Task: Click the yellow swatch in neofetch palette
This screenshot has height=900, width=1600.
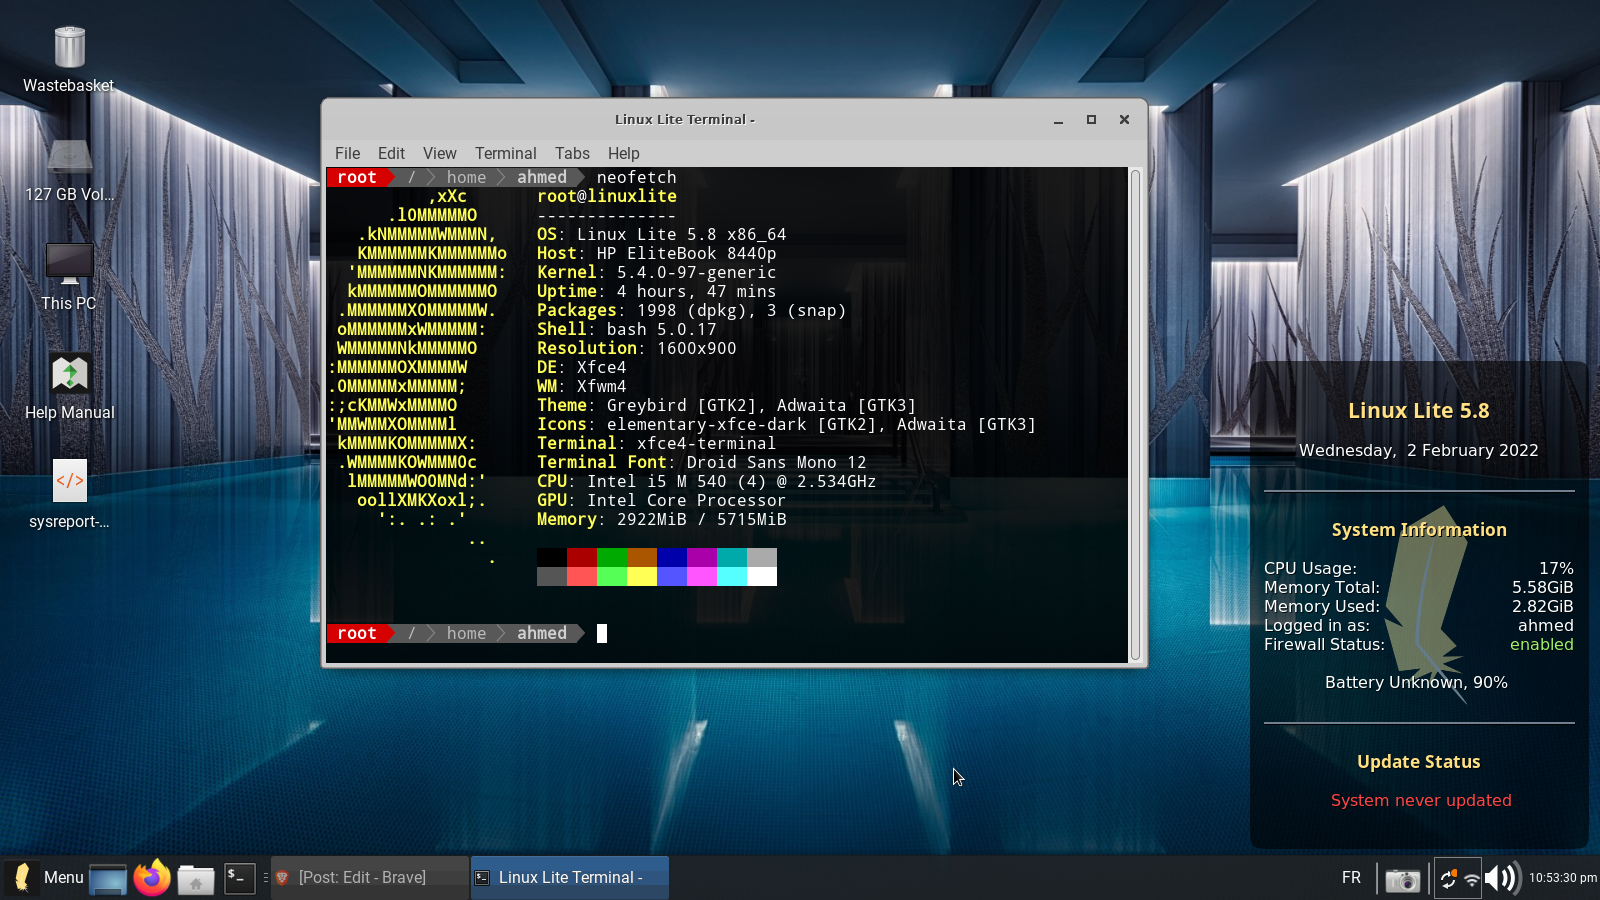Action: [642, 576]
